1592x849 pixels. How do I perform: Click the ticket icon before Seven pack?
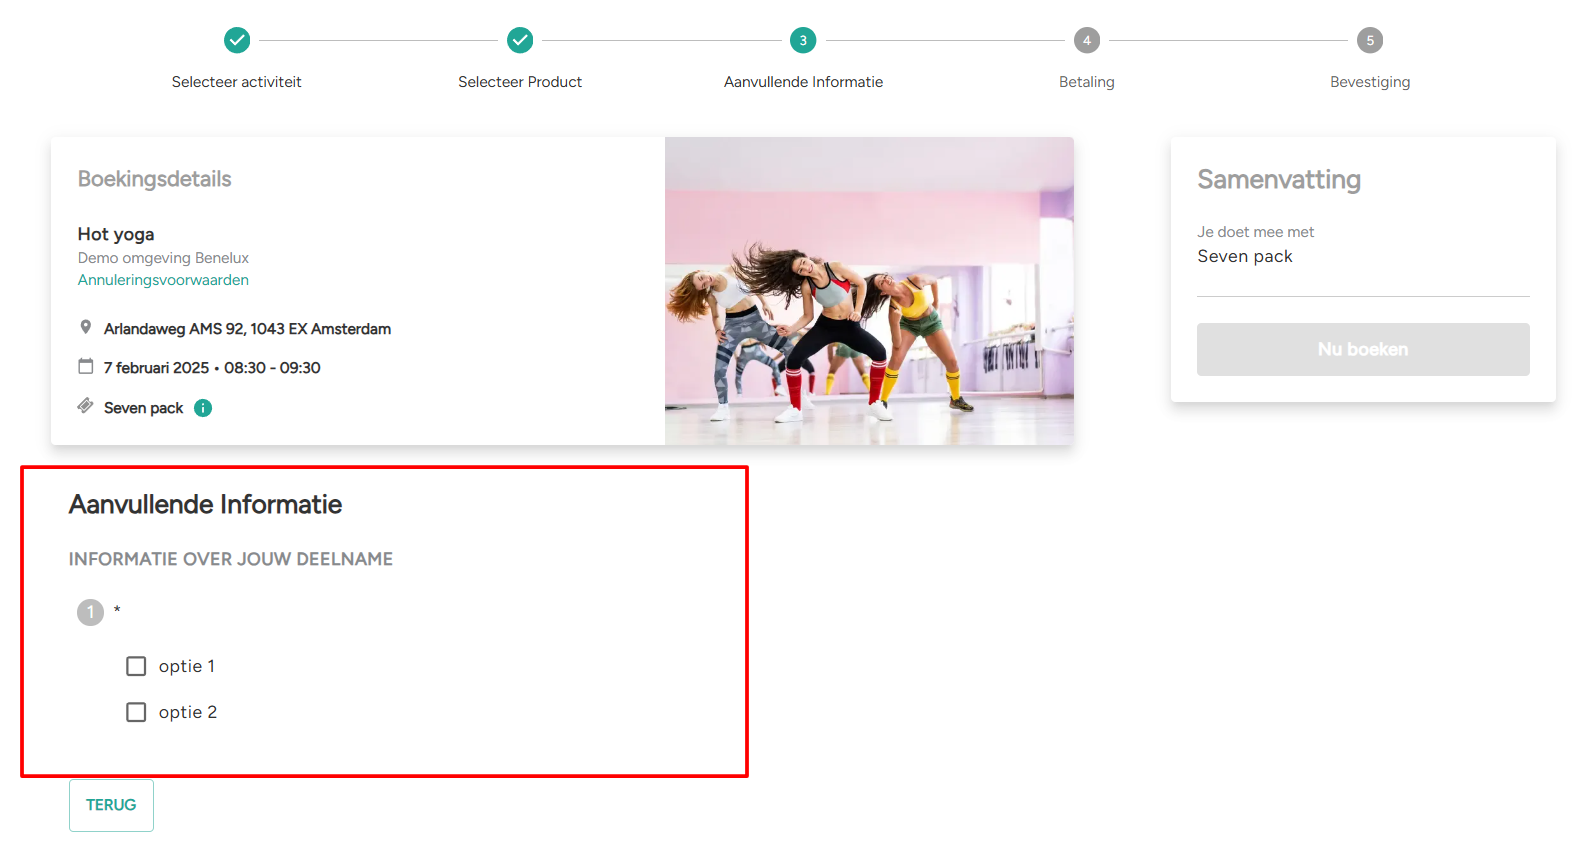pos(86,406)
